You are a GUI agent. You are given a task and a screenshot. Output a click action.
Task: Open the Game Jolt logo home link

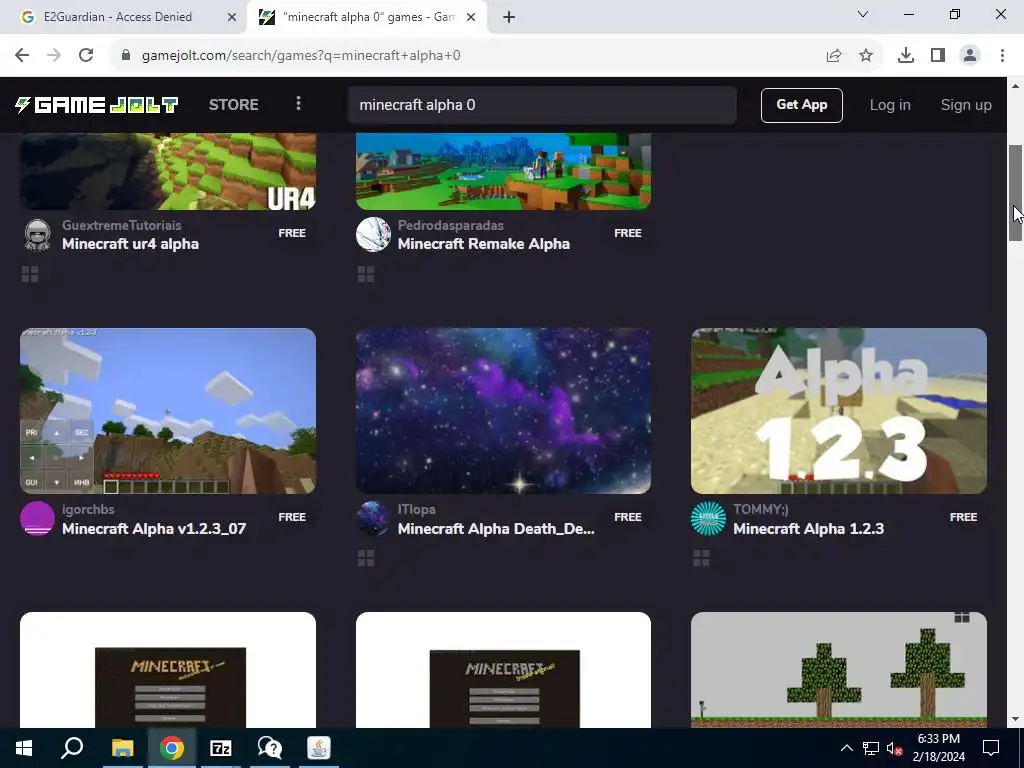click(x=97, y=105)
